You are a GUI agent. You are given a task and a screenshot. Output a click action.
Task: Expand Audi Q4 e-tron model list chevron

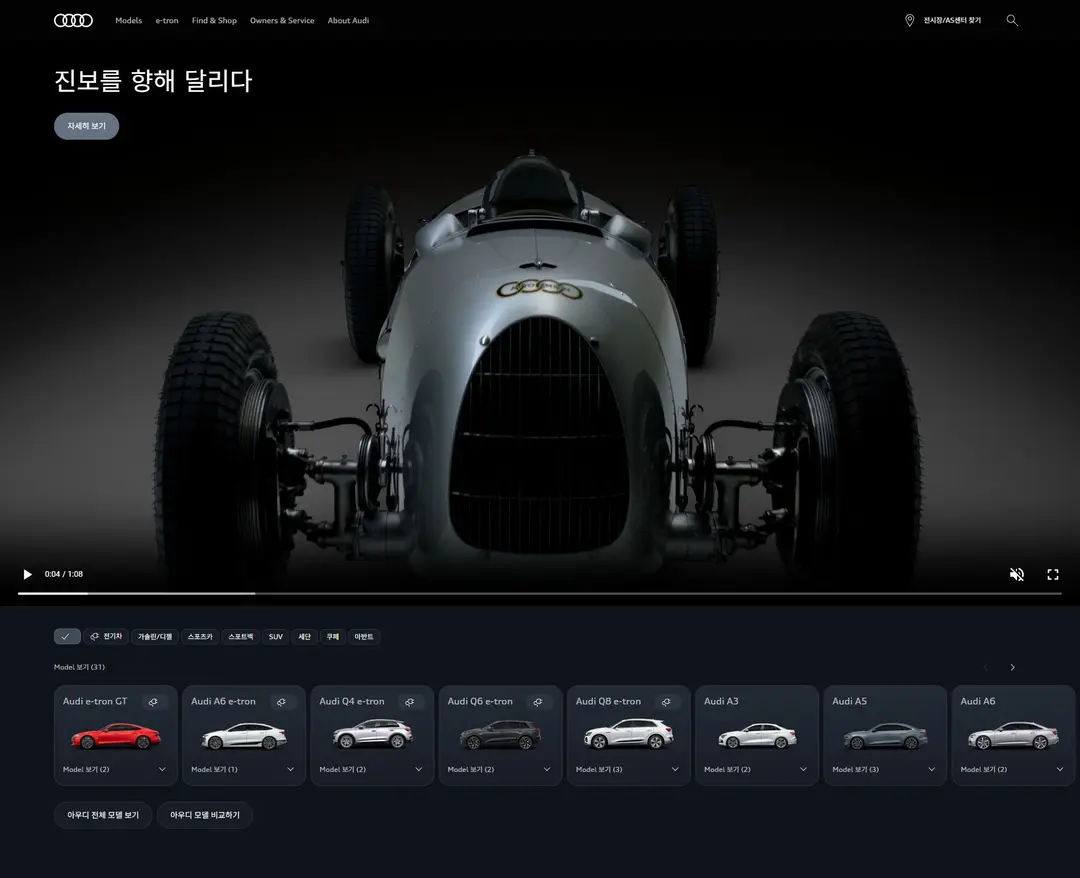(418, 769)
